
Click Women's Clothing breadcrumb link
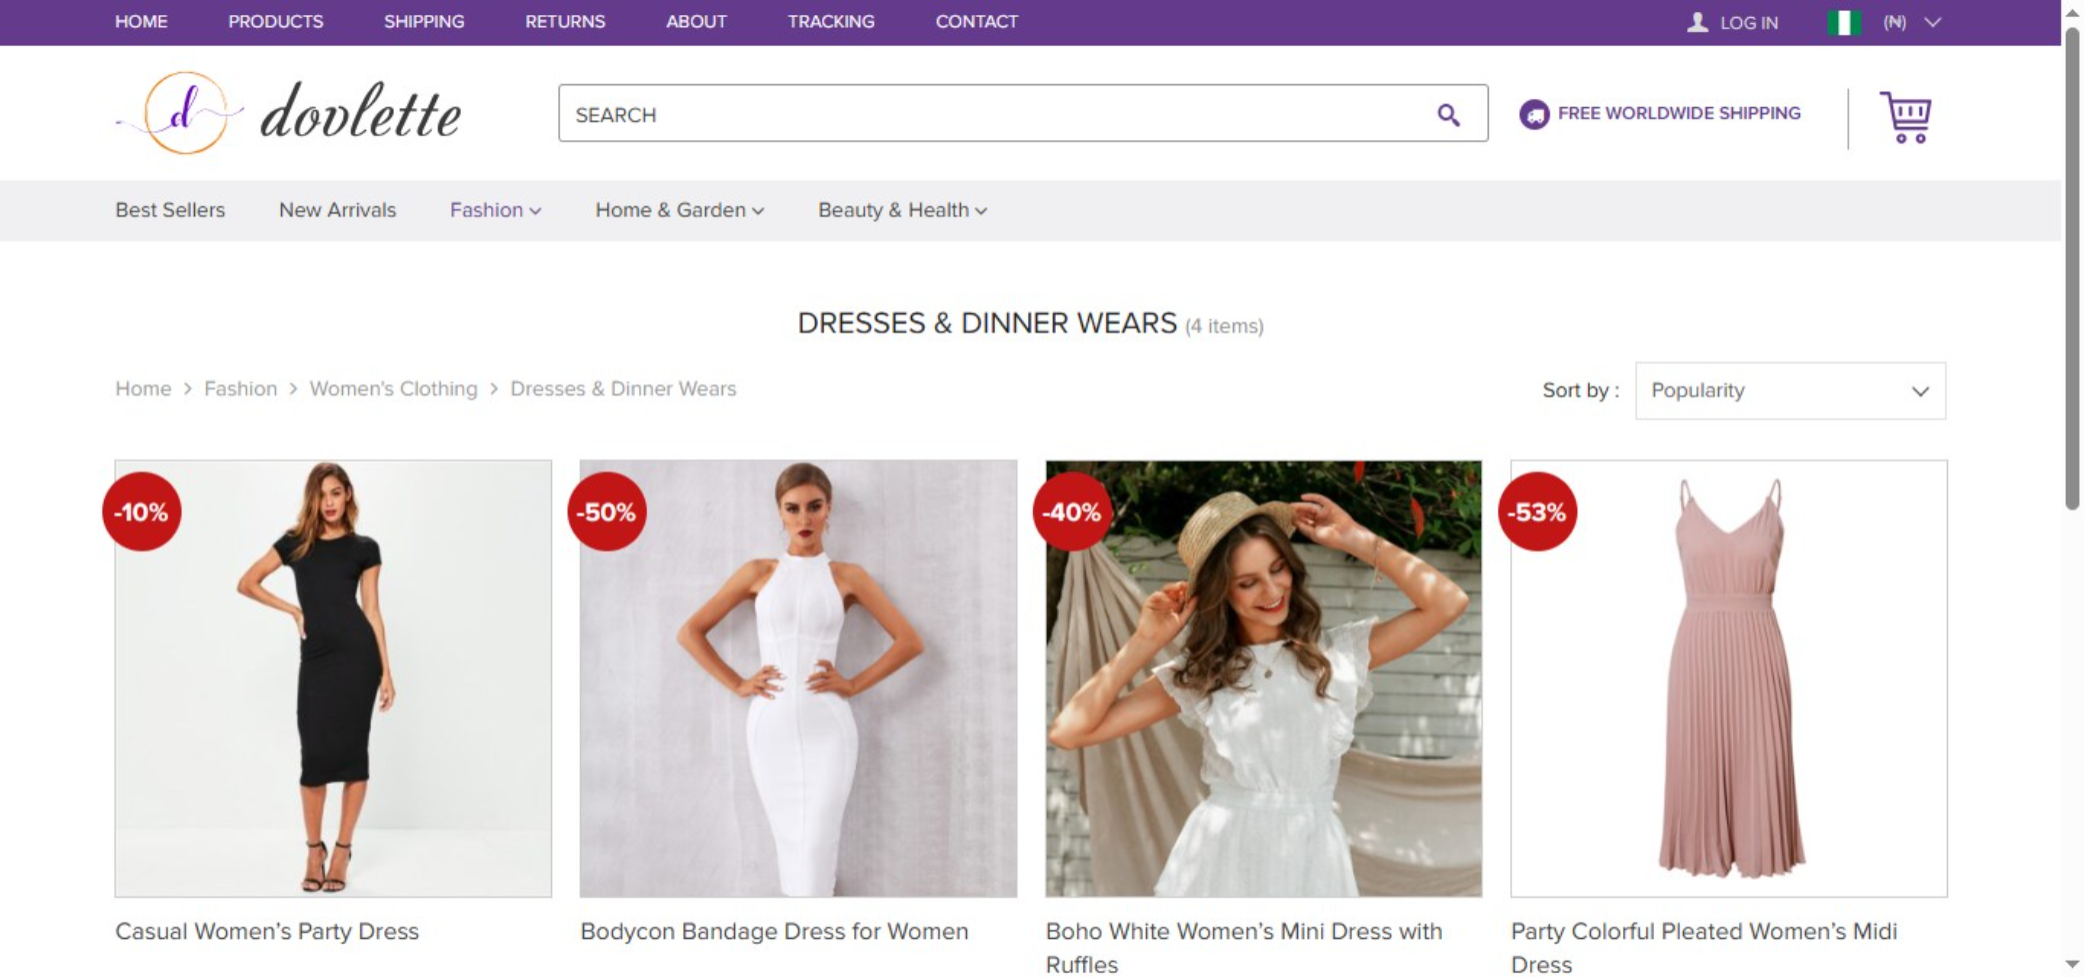393,389
